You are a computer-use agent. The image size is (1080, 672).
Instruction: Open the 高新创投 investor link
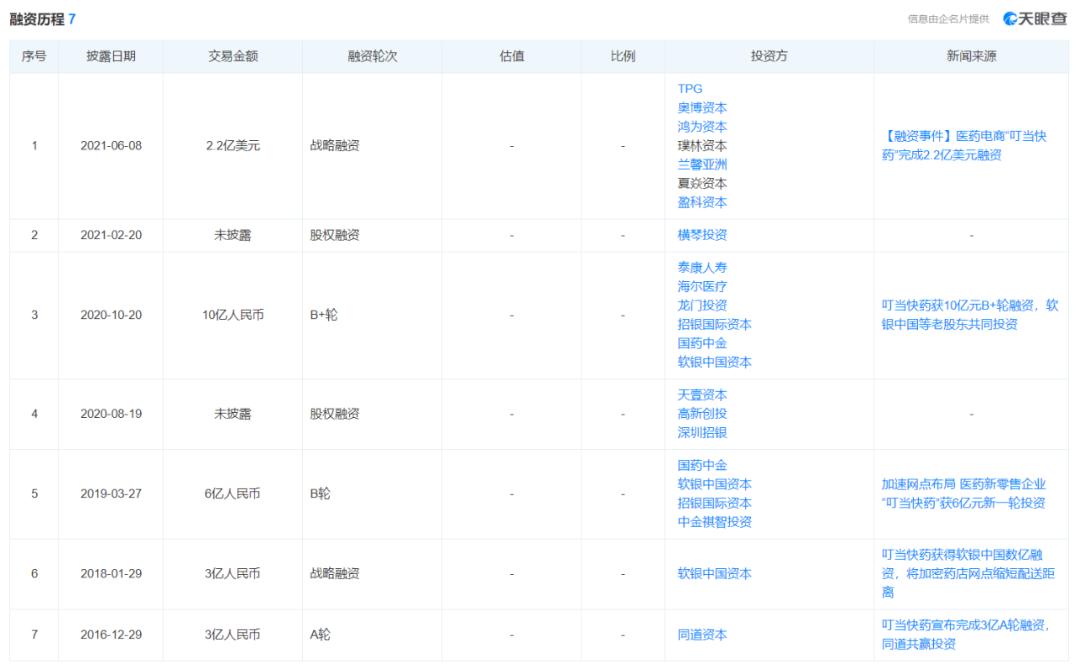click(702, 414)
